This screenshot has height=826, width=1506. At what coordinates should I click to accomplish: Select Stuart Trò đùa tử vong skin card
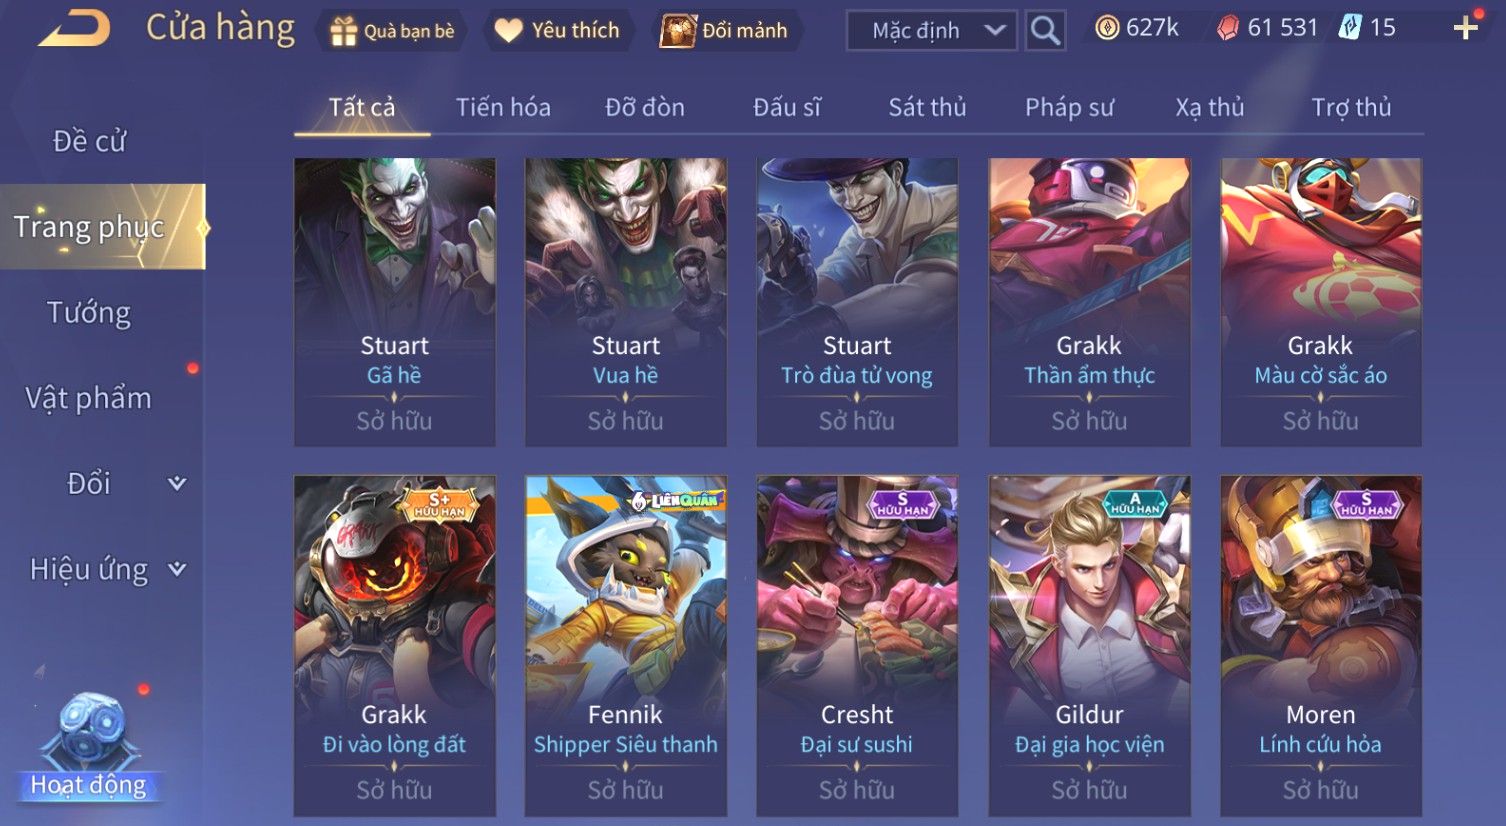click(x=857, y=302)
